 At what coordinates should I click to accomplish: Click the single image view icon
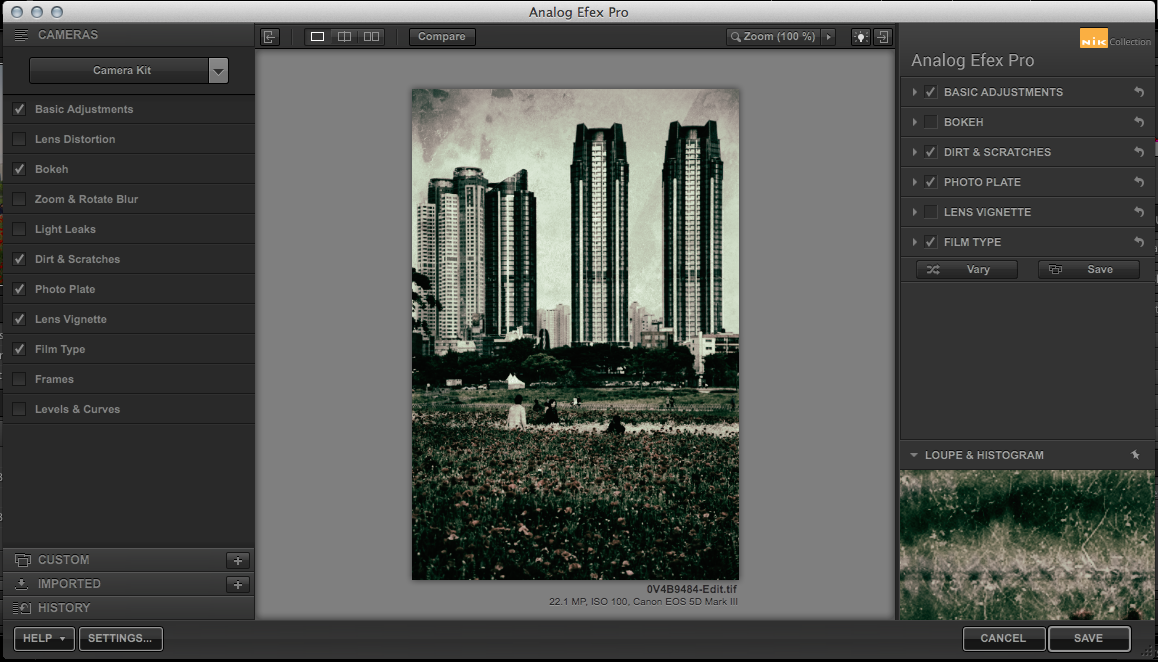click(x=318, y=37)
